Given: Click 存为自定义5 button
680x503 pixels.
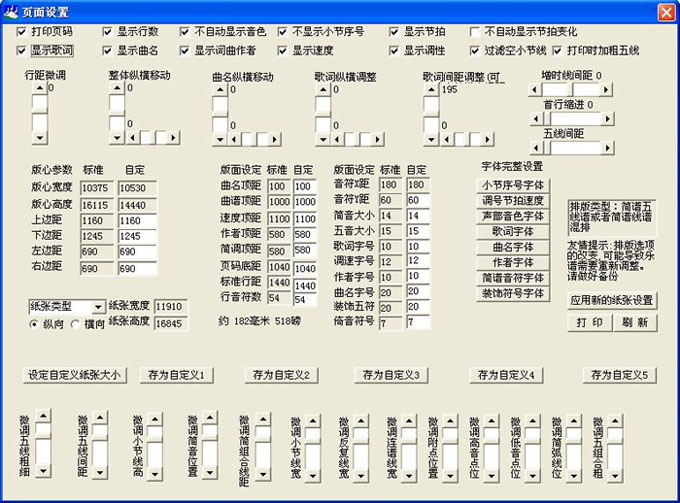Looking at the screenshot, I should 620,375.
